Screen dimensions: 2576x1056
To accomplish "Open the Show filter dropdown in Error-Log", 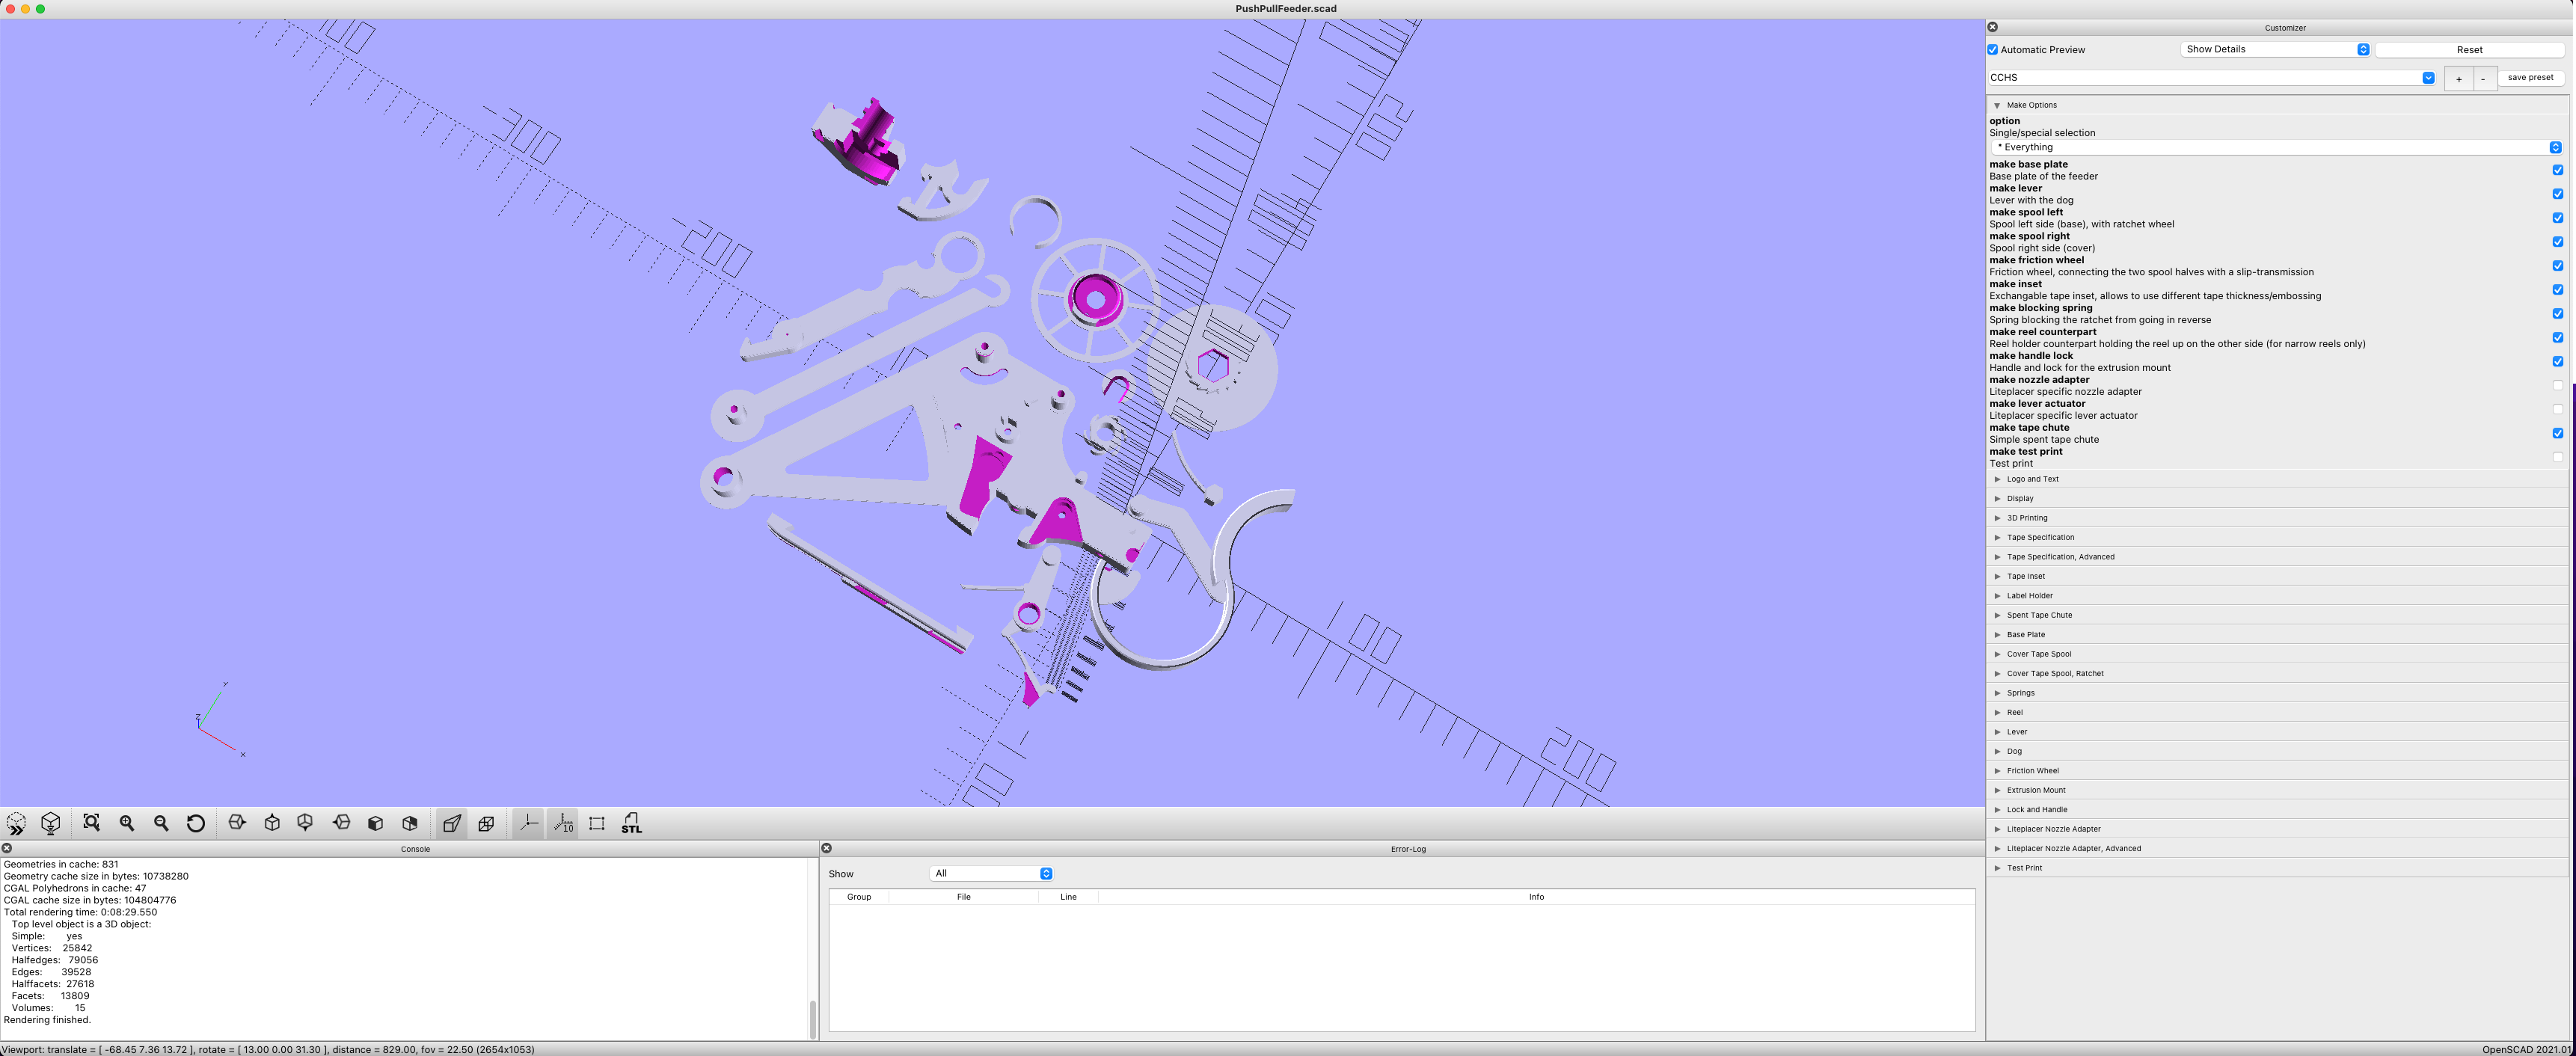I will click(x=991, y=873).
